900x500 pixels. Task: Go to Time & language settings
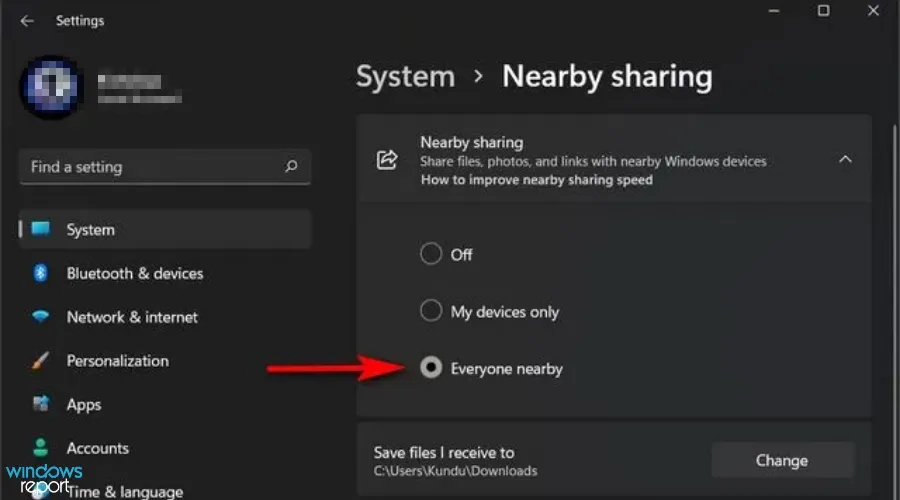pyautogui.click(x=125, y=491)
